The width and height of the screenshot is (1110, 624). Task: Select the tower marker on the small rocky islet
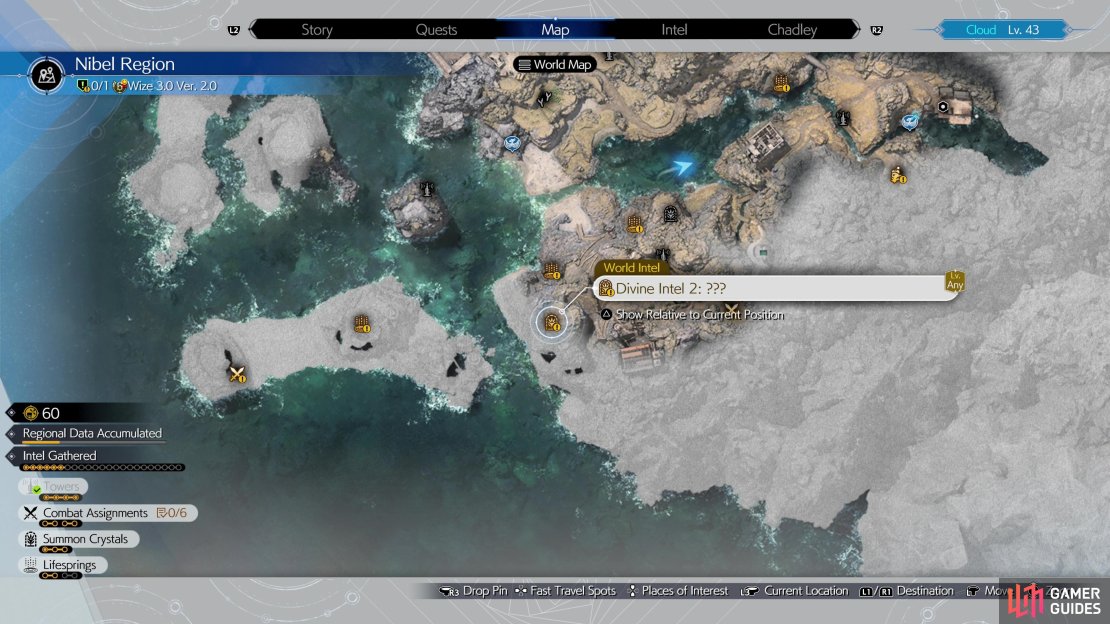click(427, 189)
